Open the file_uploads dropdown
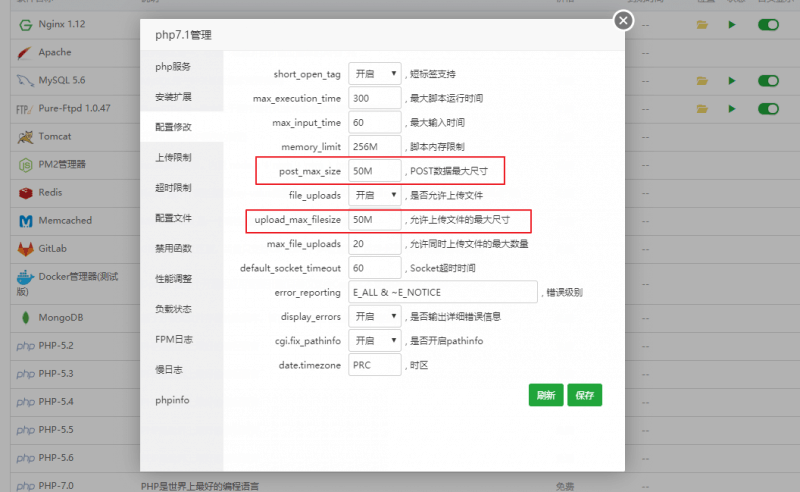Screen dimensions: 800x492 click(x=375, y=195)
